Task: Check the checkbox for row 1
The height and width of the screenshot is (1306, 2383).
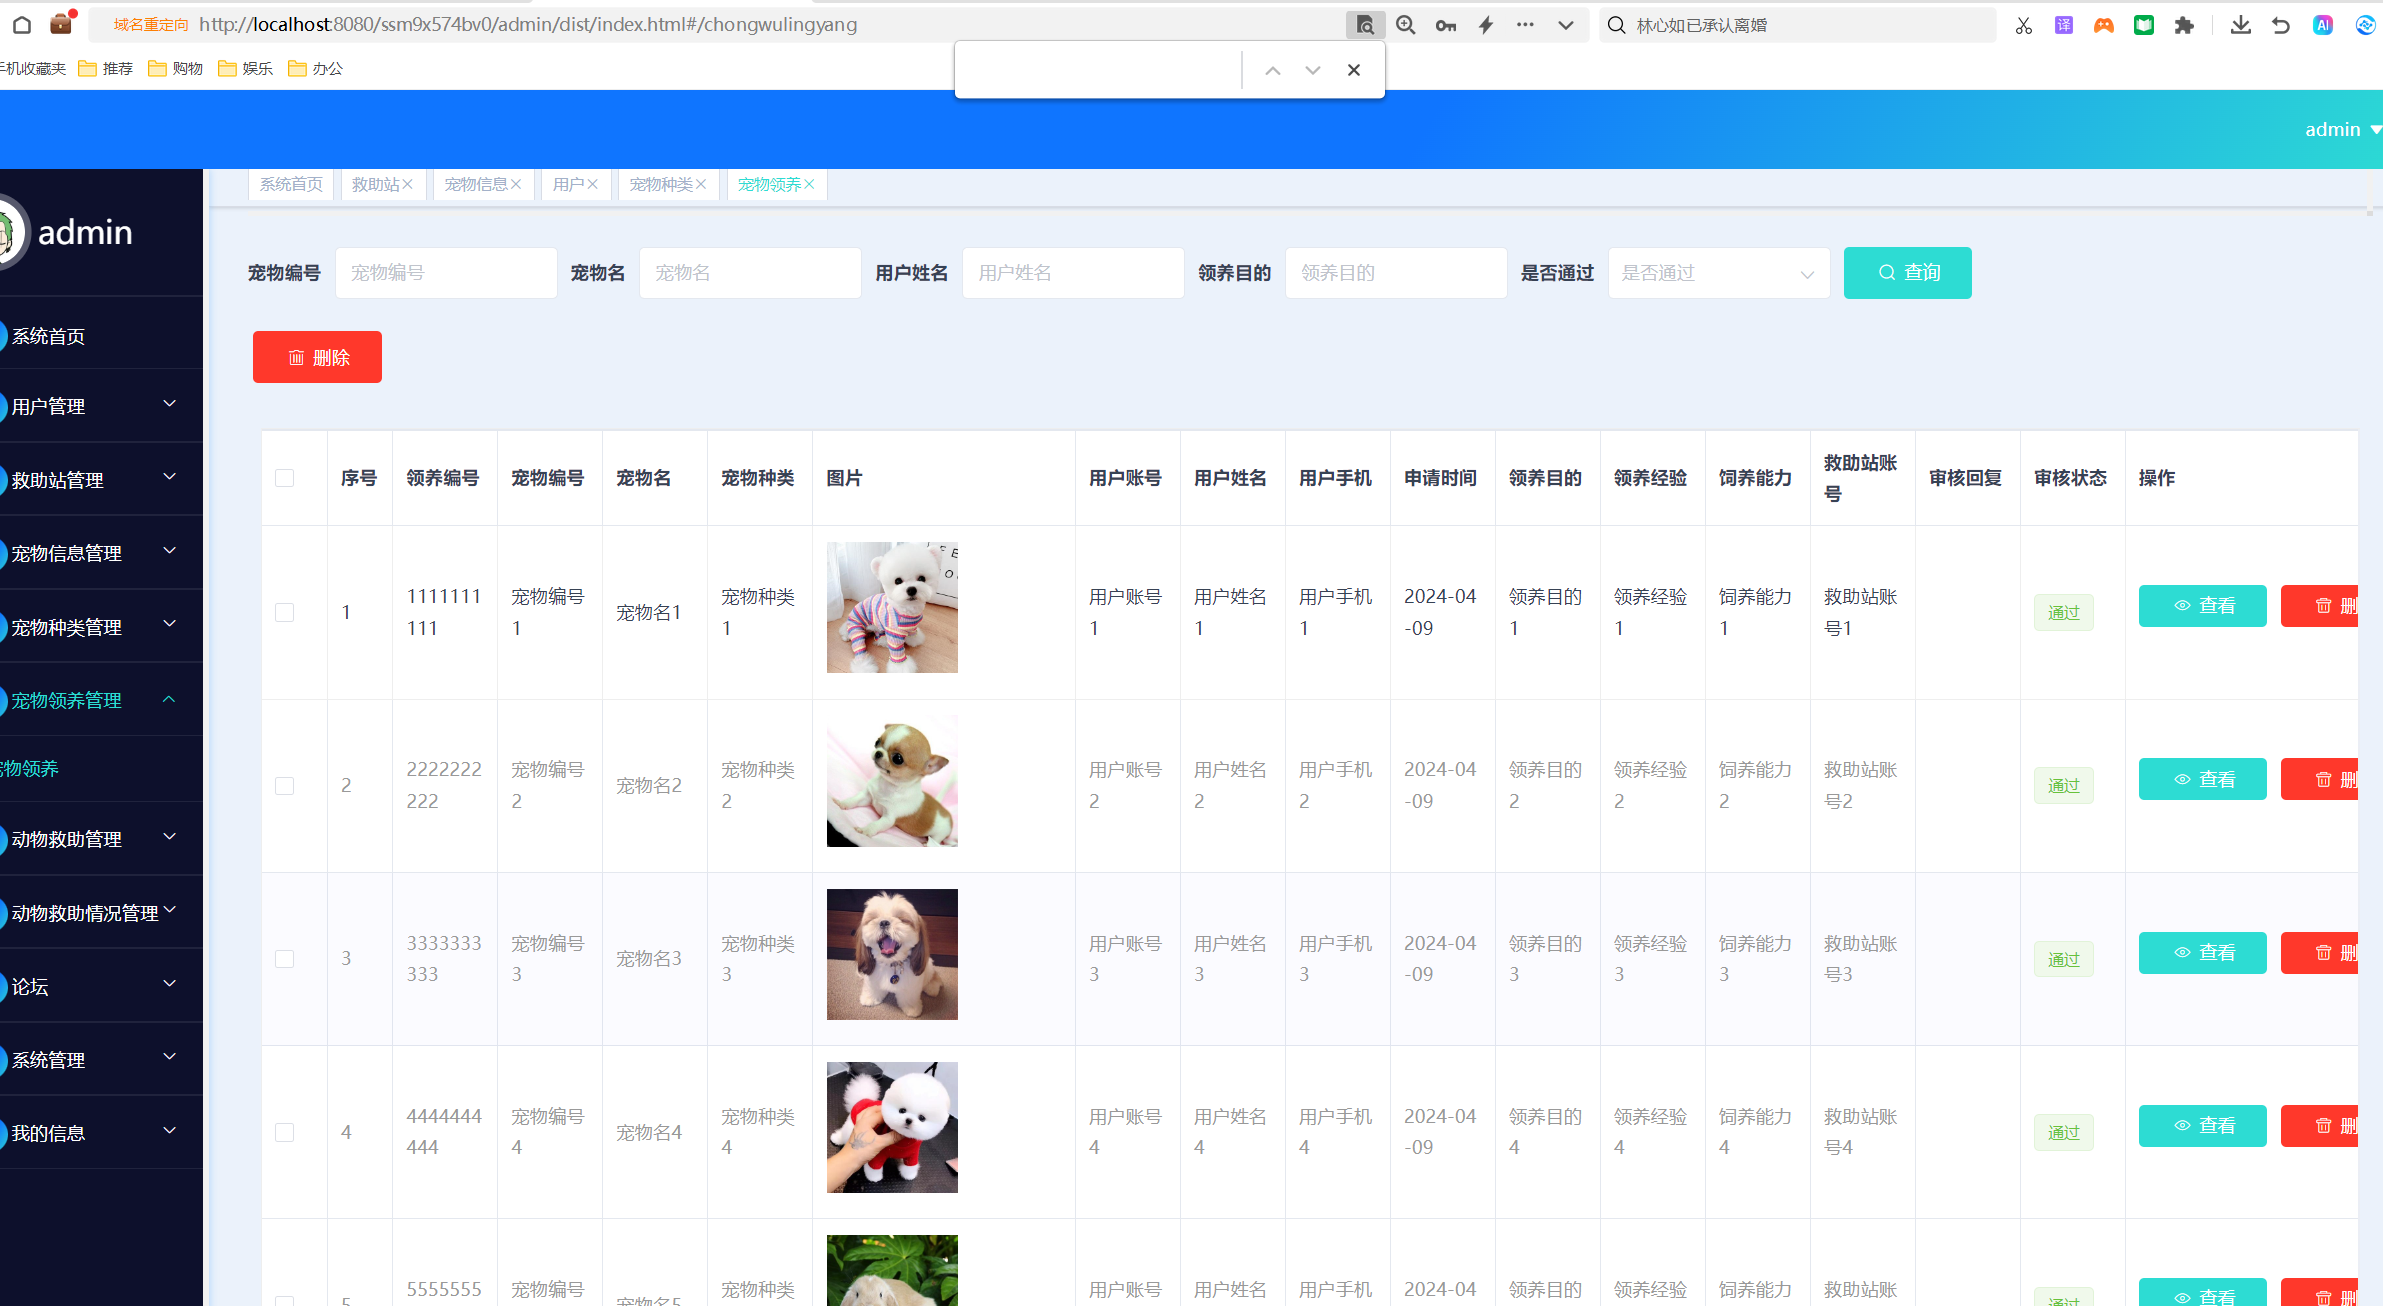Action: (x=285, y=612)
